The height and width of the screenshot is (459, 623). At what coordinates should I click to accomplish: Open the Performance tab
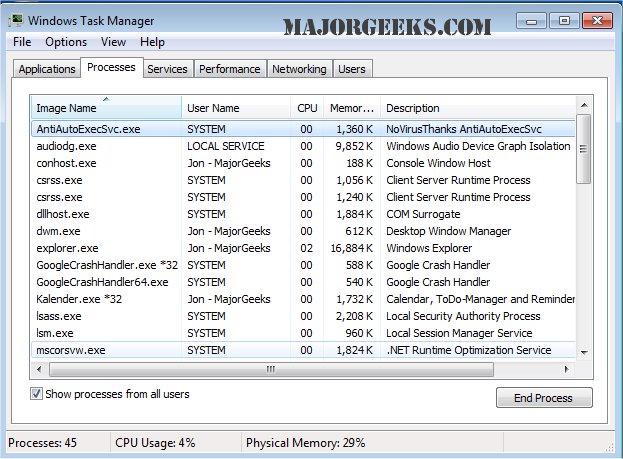(x=230, y=69)
